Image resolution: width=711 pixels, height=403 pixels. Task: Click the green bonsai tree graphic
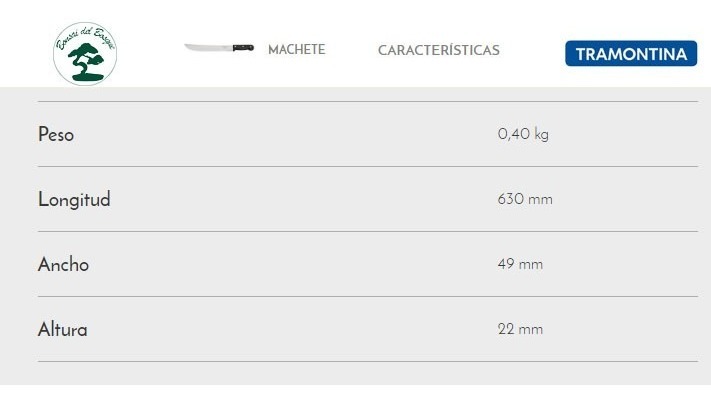tap(85, 60)
